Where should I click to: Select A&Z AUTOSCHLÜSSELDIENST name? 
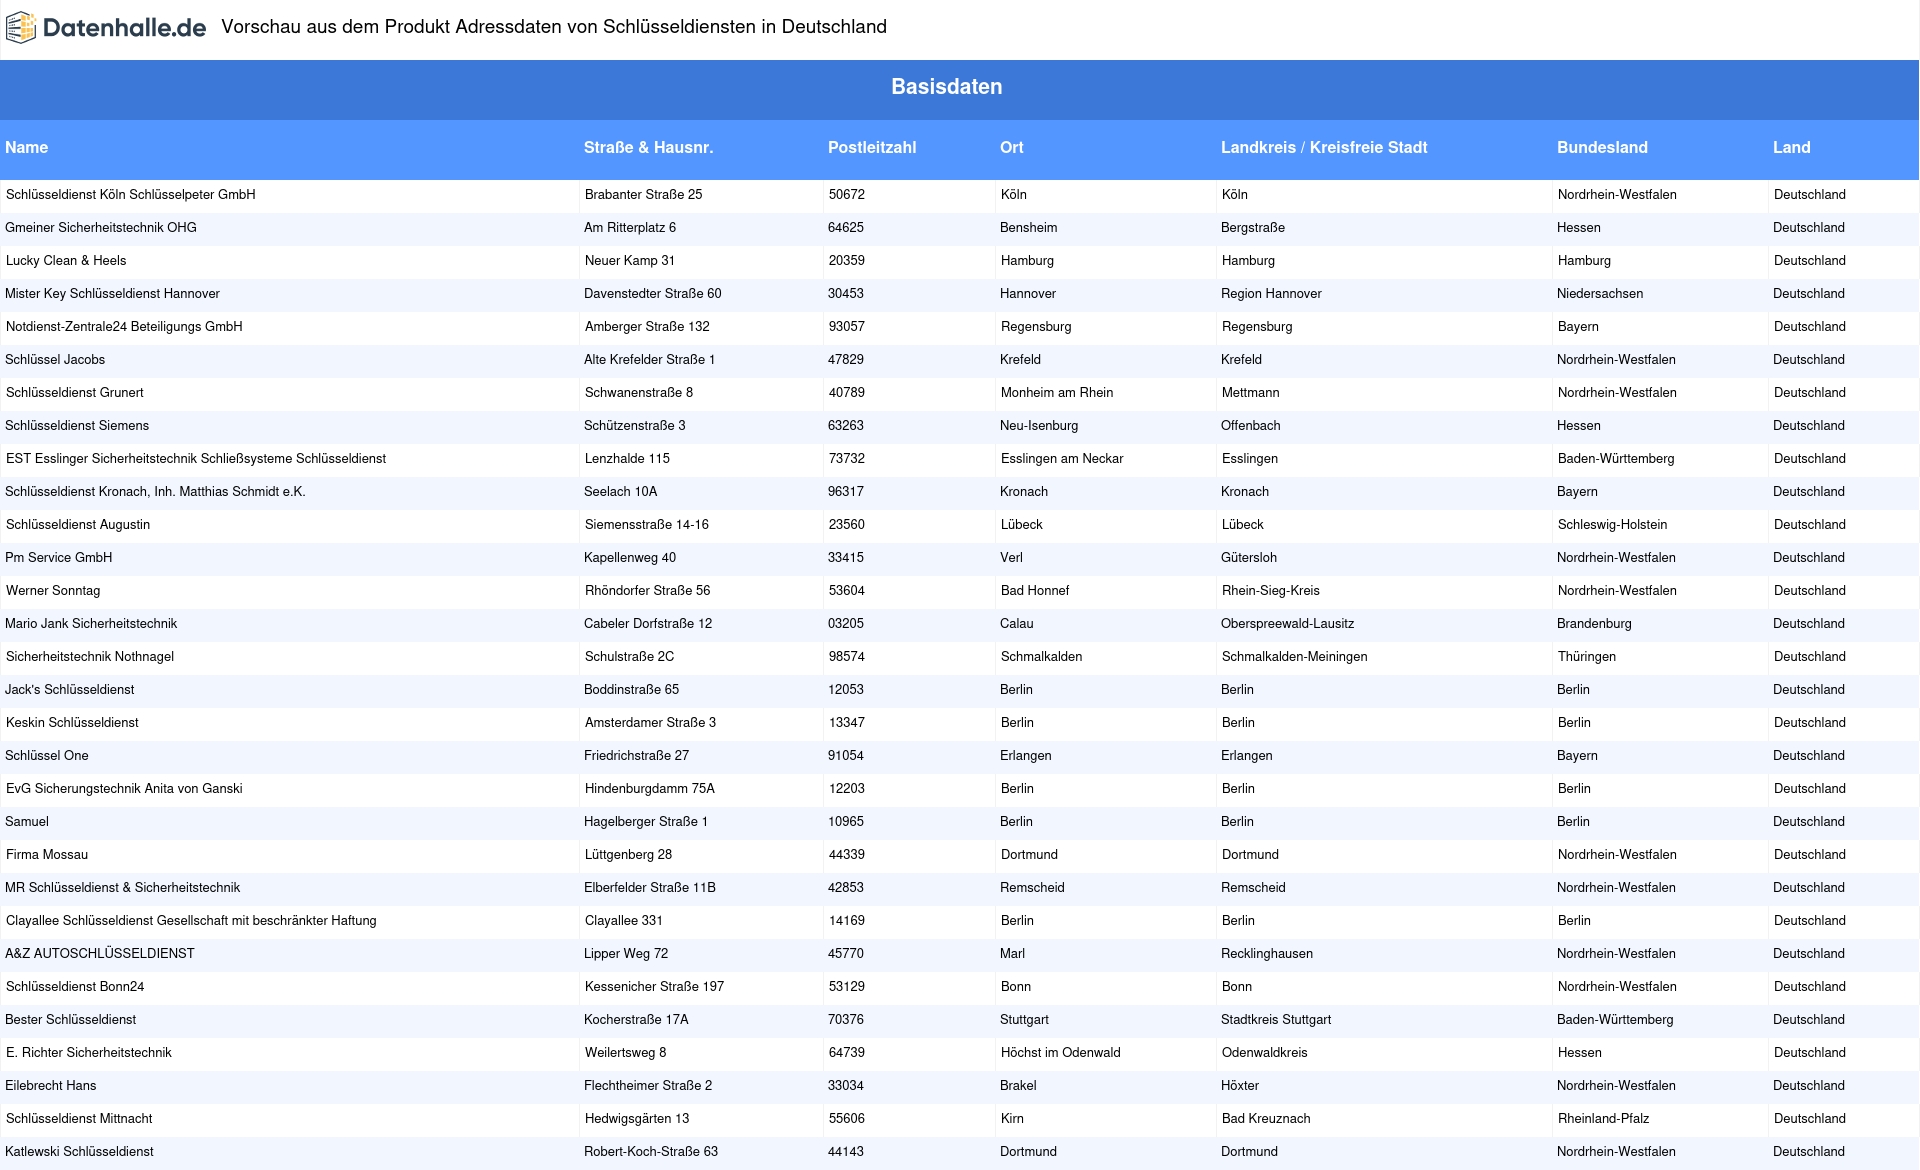[x=100, y=954]
